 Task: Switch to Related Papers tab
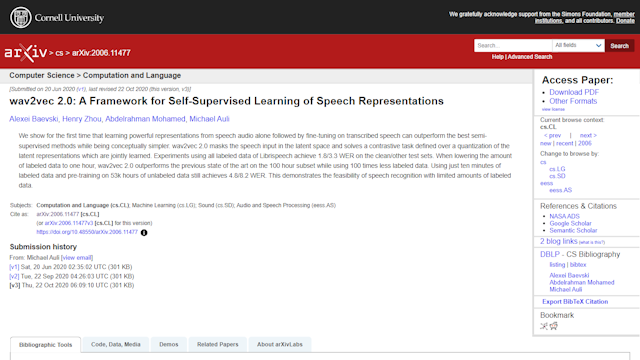pyautogui.click(x=218, y=344)
